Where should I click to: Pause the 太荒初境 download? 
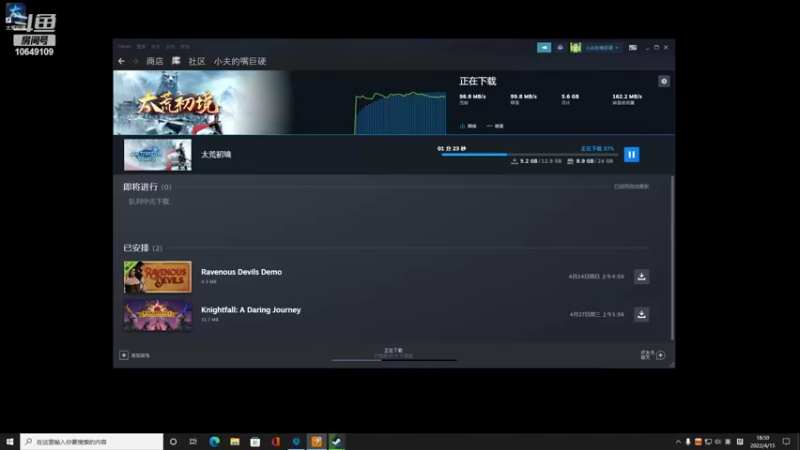tap(632, 155)
